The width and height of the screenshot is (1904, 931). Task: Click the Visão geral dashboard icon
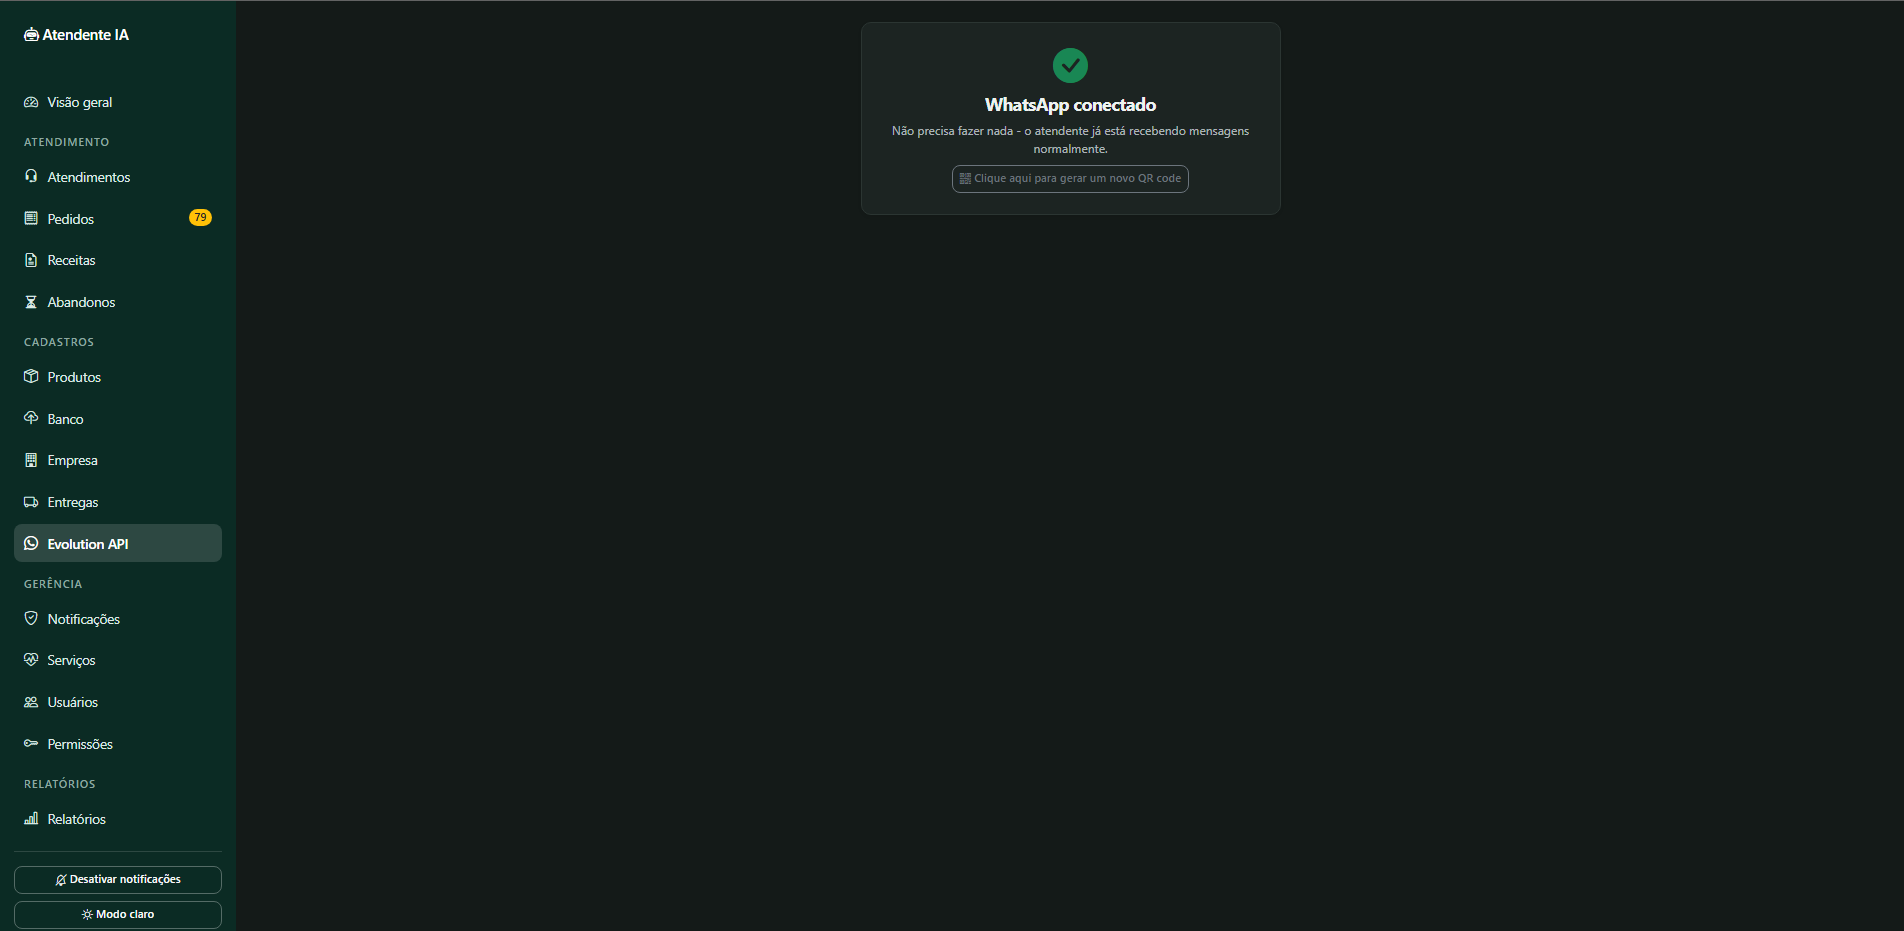pos(31,102)
